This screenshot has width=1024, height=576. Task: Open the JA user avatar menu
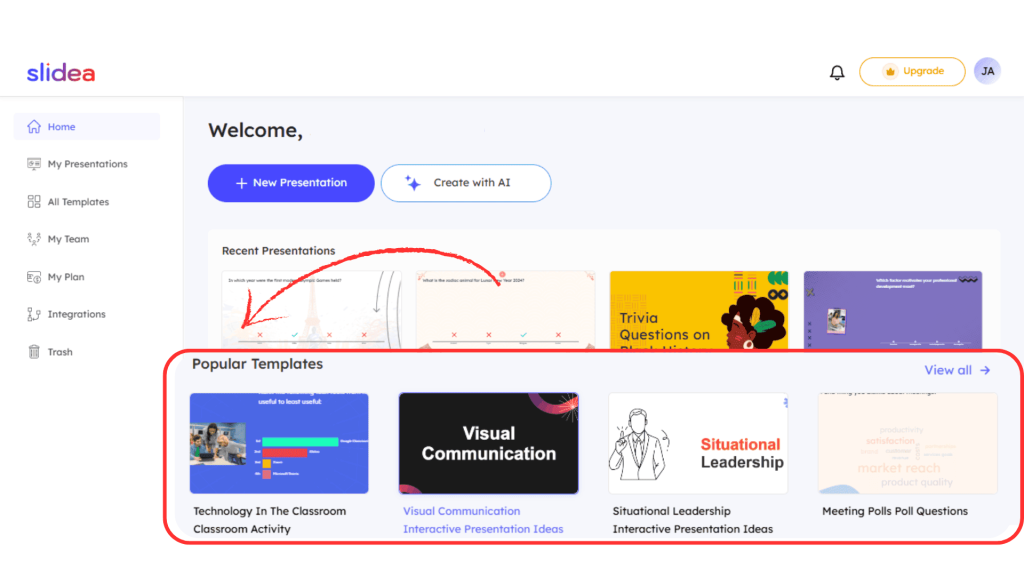(987, 71)
